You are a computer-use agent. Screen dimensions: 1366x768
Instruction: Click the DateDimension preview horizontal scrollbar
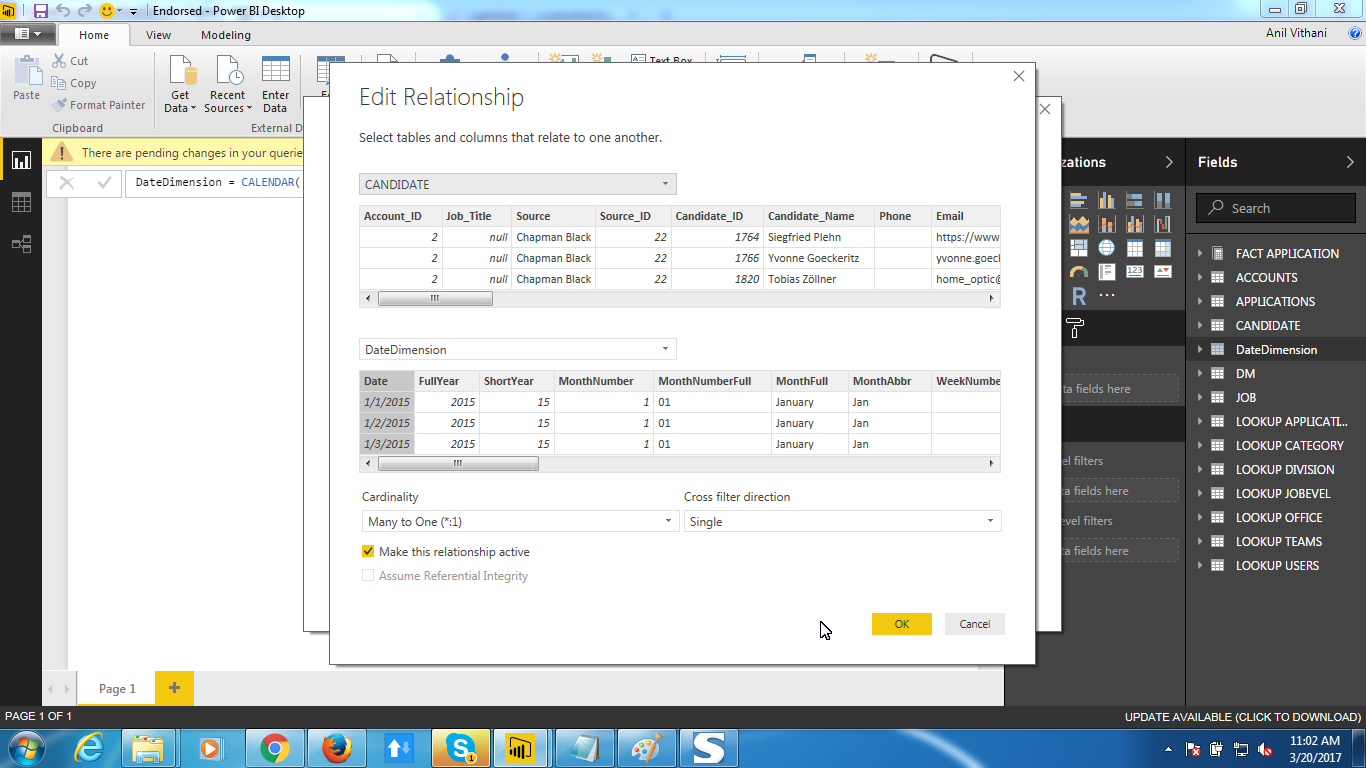(x=458, y=464)
